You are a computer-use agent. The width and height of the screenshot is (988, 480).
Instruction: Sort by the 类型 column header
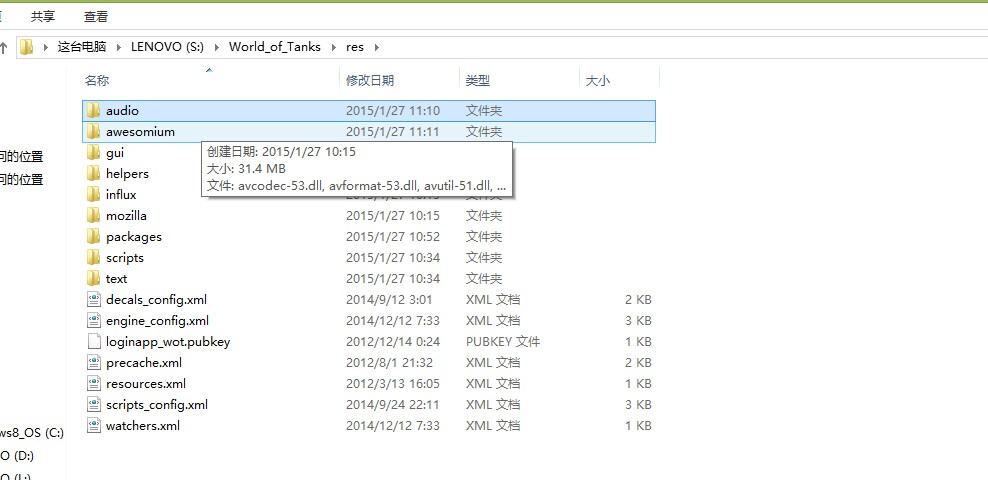[x=478, y=81]
